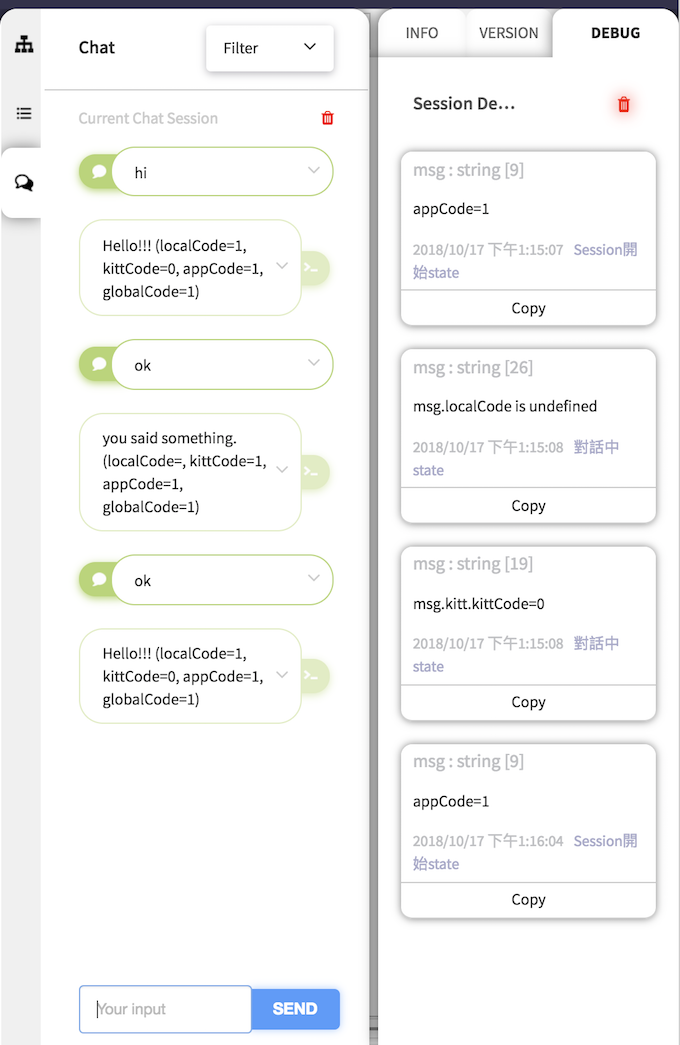This screenshot has width=680, height=1045.
Task: Click speech bubble icon beside first 'ok'
Action: coord(99,365)
